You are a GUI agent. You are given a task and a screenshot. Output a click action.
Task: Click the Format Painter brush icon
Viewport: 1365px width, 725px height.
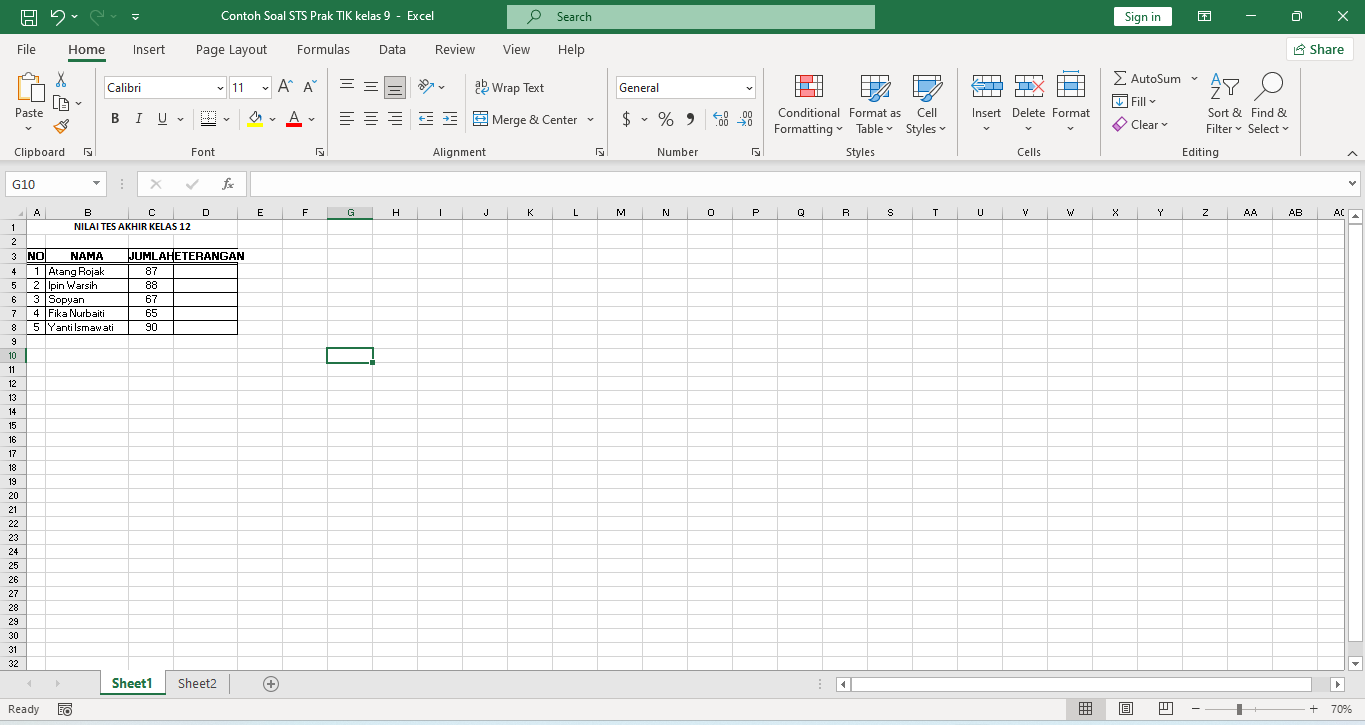pyautogui.click(x=61, y=126)
